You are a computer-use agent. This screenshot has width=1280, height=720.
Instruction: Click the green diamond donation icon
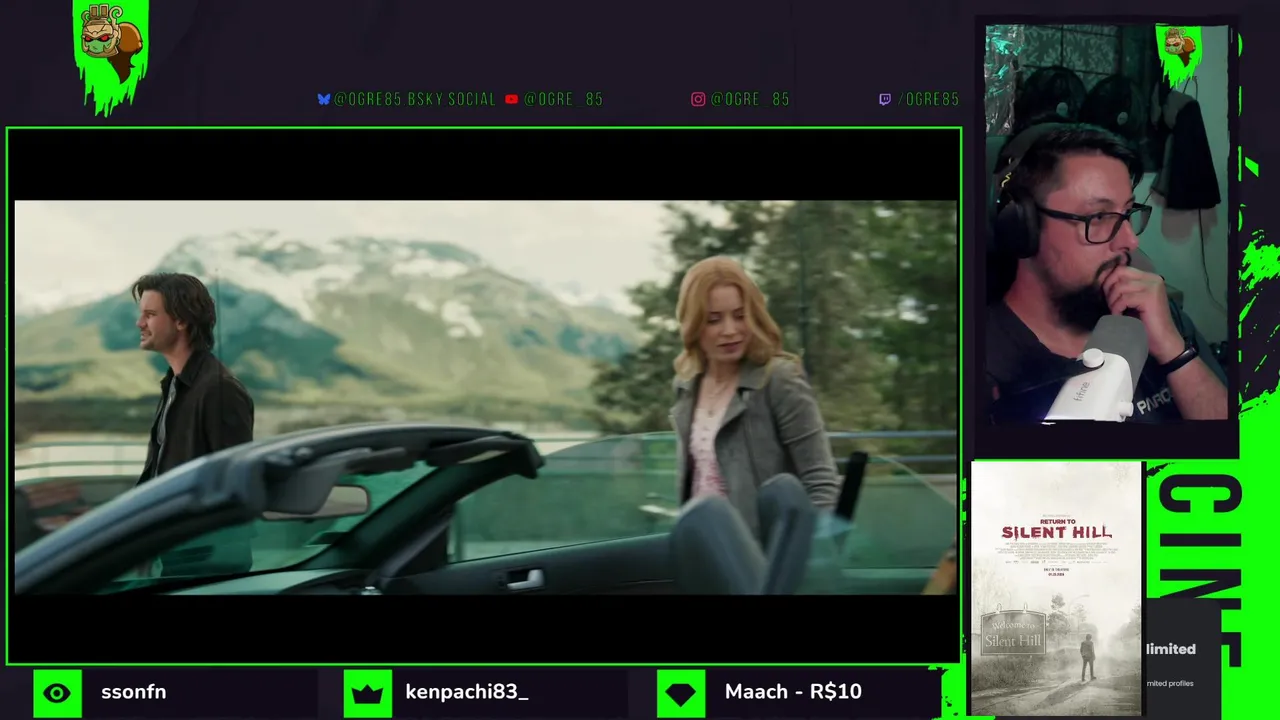(x=680, y=692)
